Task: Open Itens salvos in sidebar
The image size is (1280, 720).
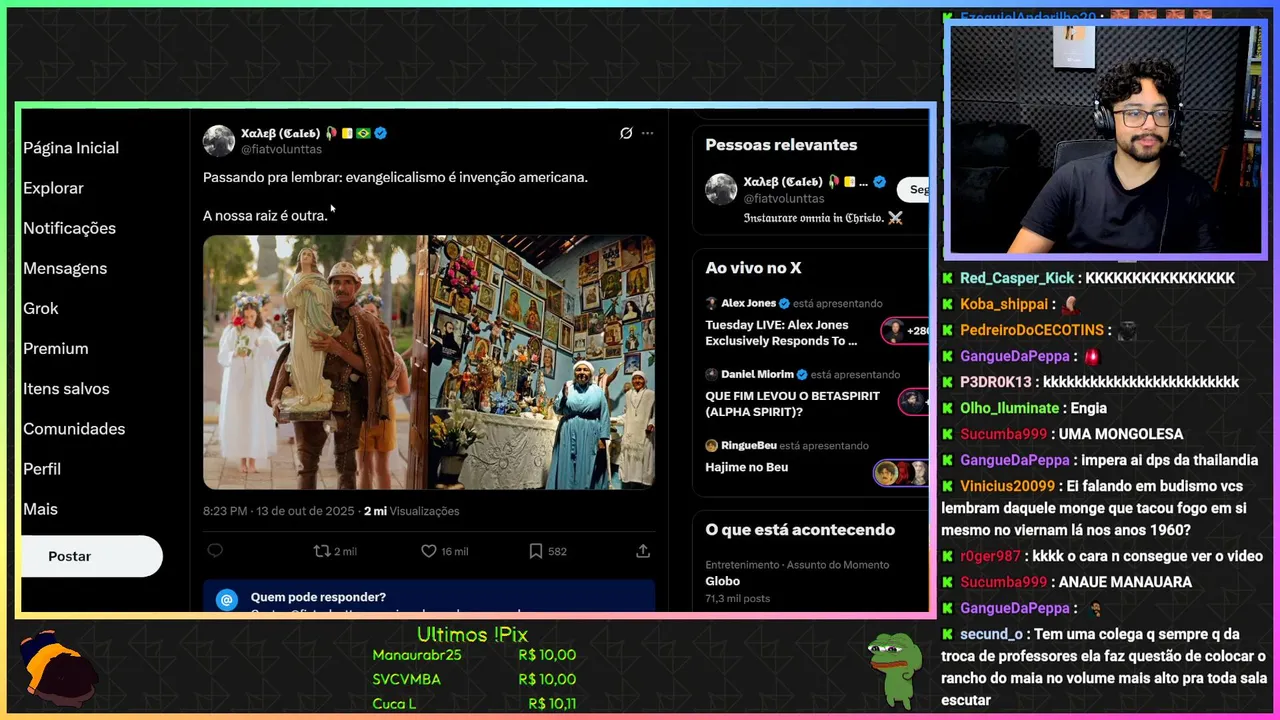Action: click(66, 388)
